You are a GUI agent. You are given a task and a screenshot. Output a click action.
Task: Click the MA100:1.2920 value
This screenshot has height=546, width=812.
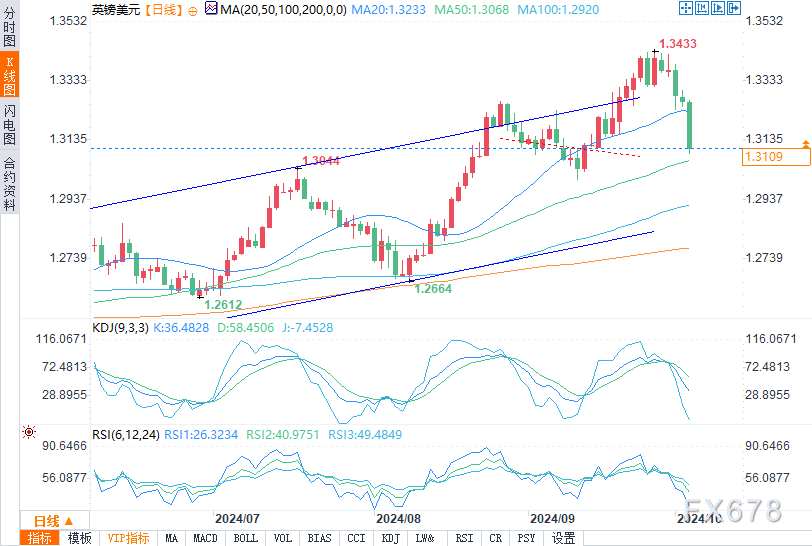(x=558, y=9)
